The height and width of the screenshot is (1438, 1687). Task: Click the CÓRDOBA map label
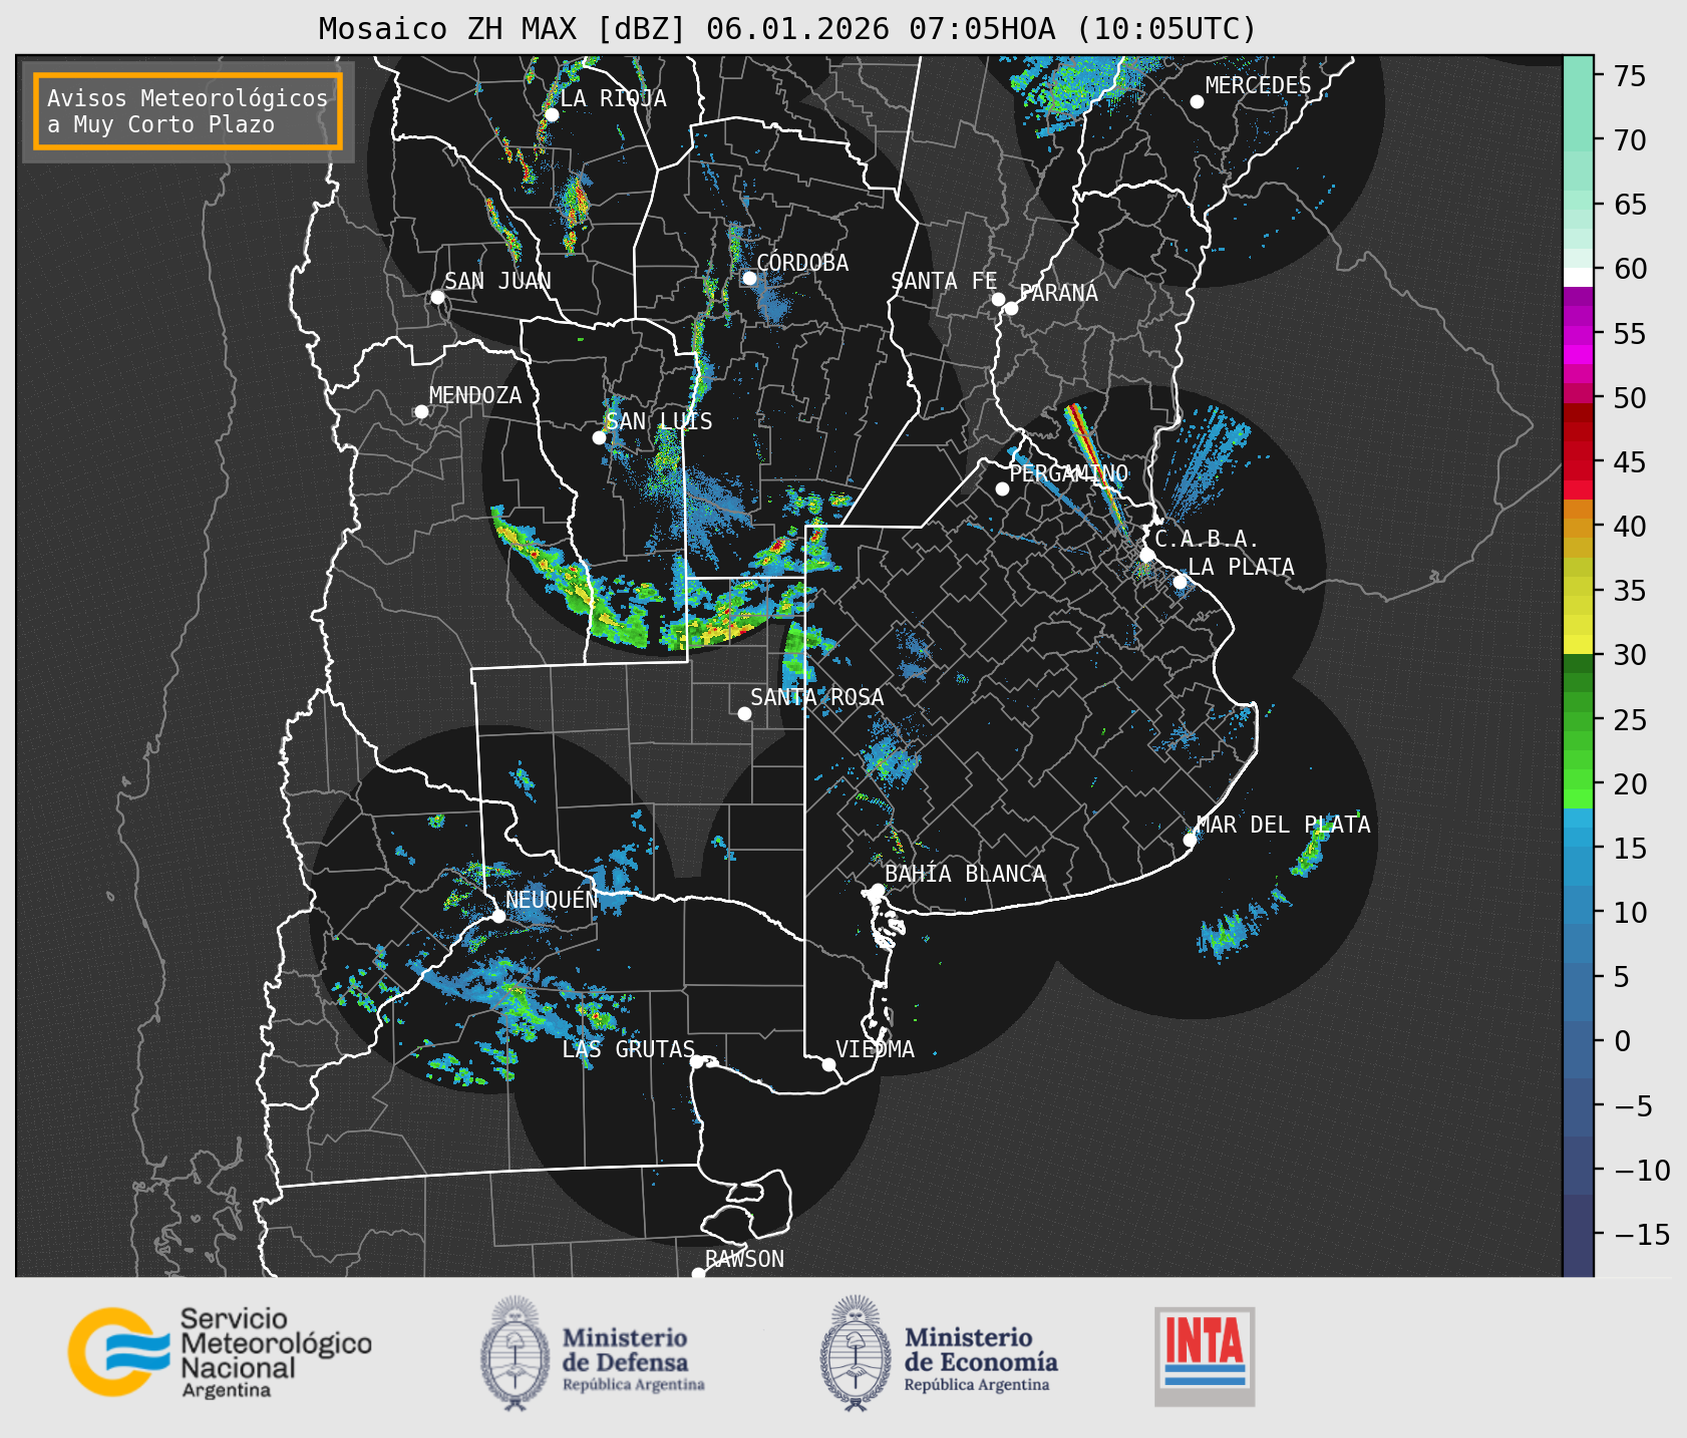click(802, 263)
